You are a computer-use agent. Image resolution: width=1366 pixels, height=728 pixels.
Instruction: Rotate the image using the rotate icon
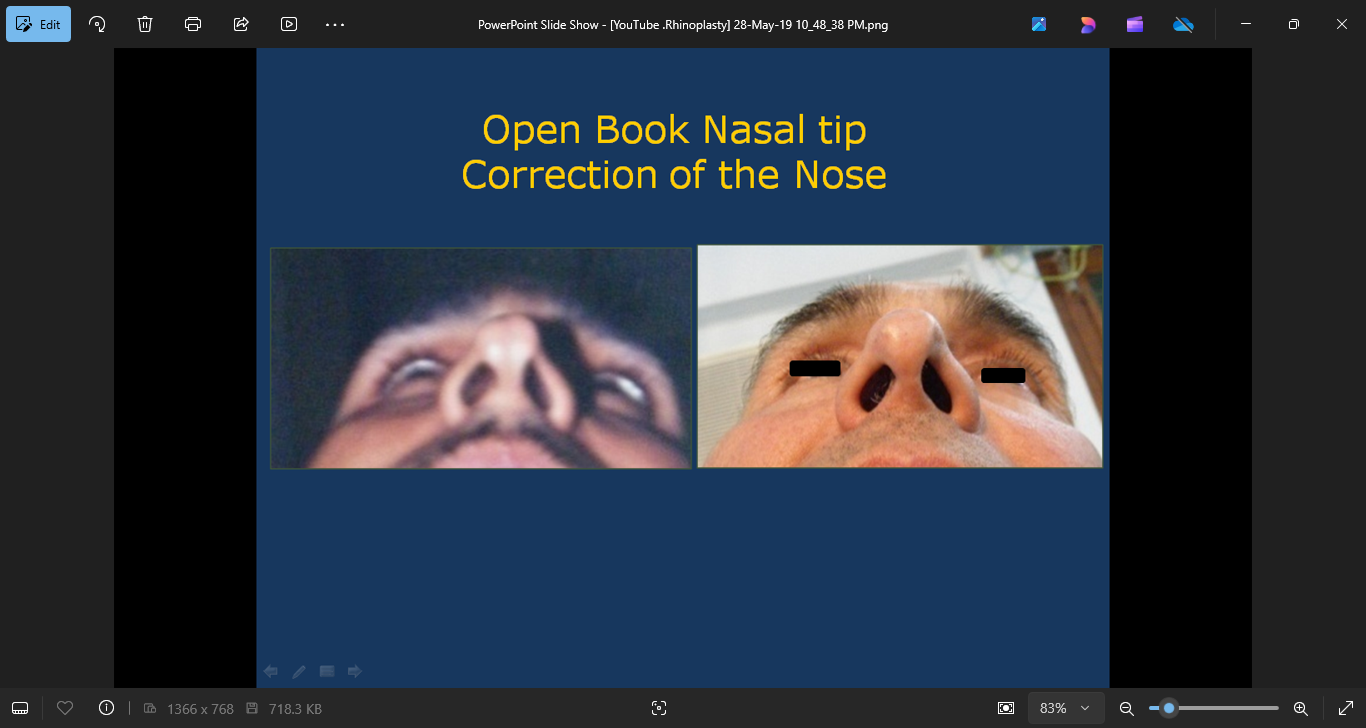click(x=97, y=24)
